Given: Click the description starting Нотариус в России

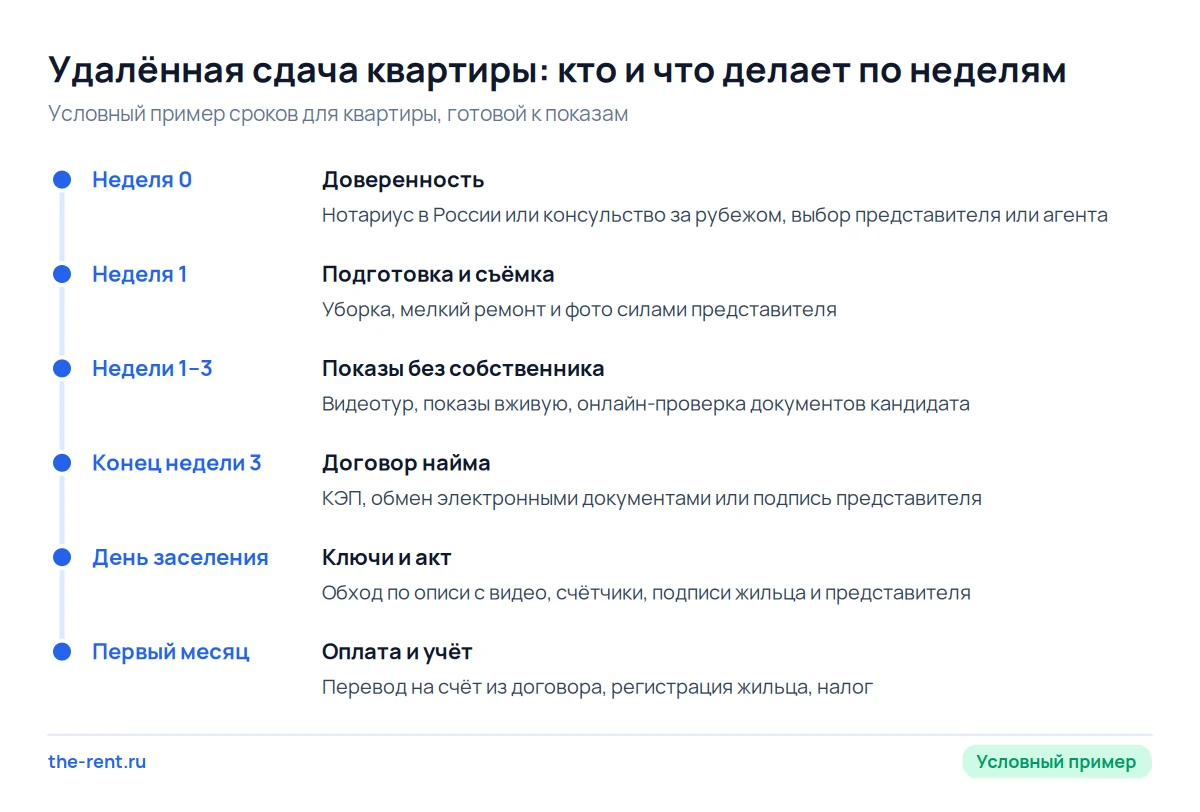Looking at the screenshot, I should [715, 215].
